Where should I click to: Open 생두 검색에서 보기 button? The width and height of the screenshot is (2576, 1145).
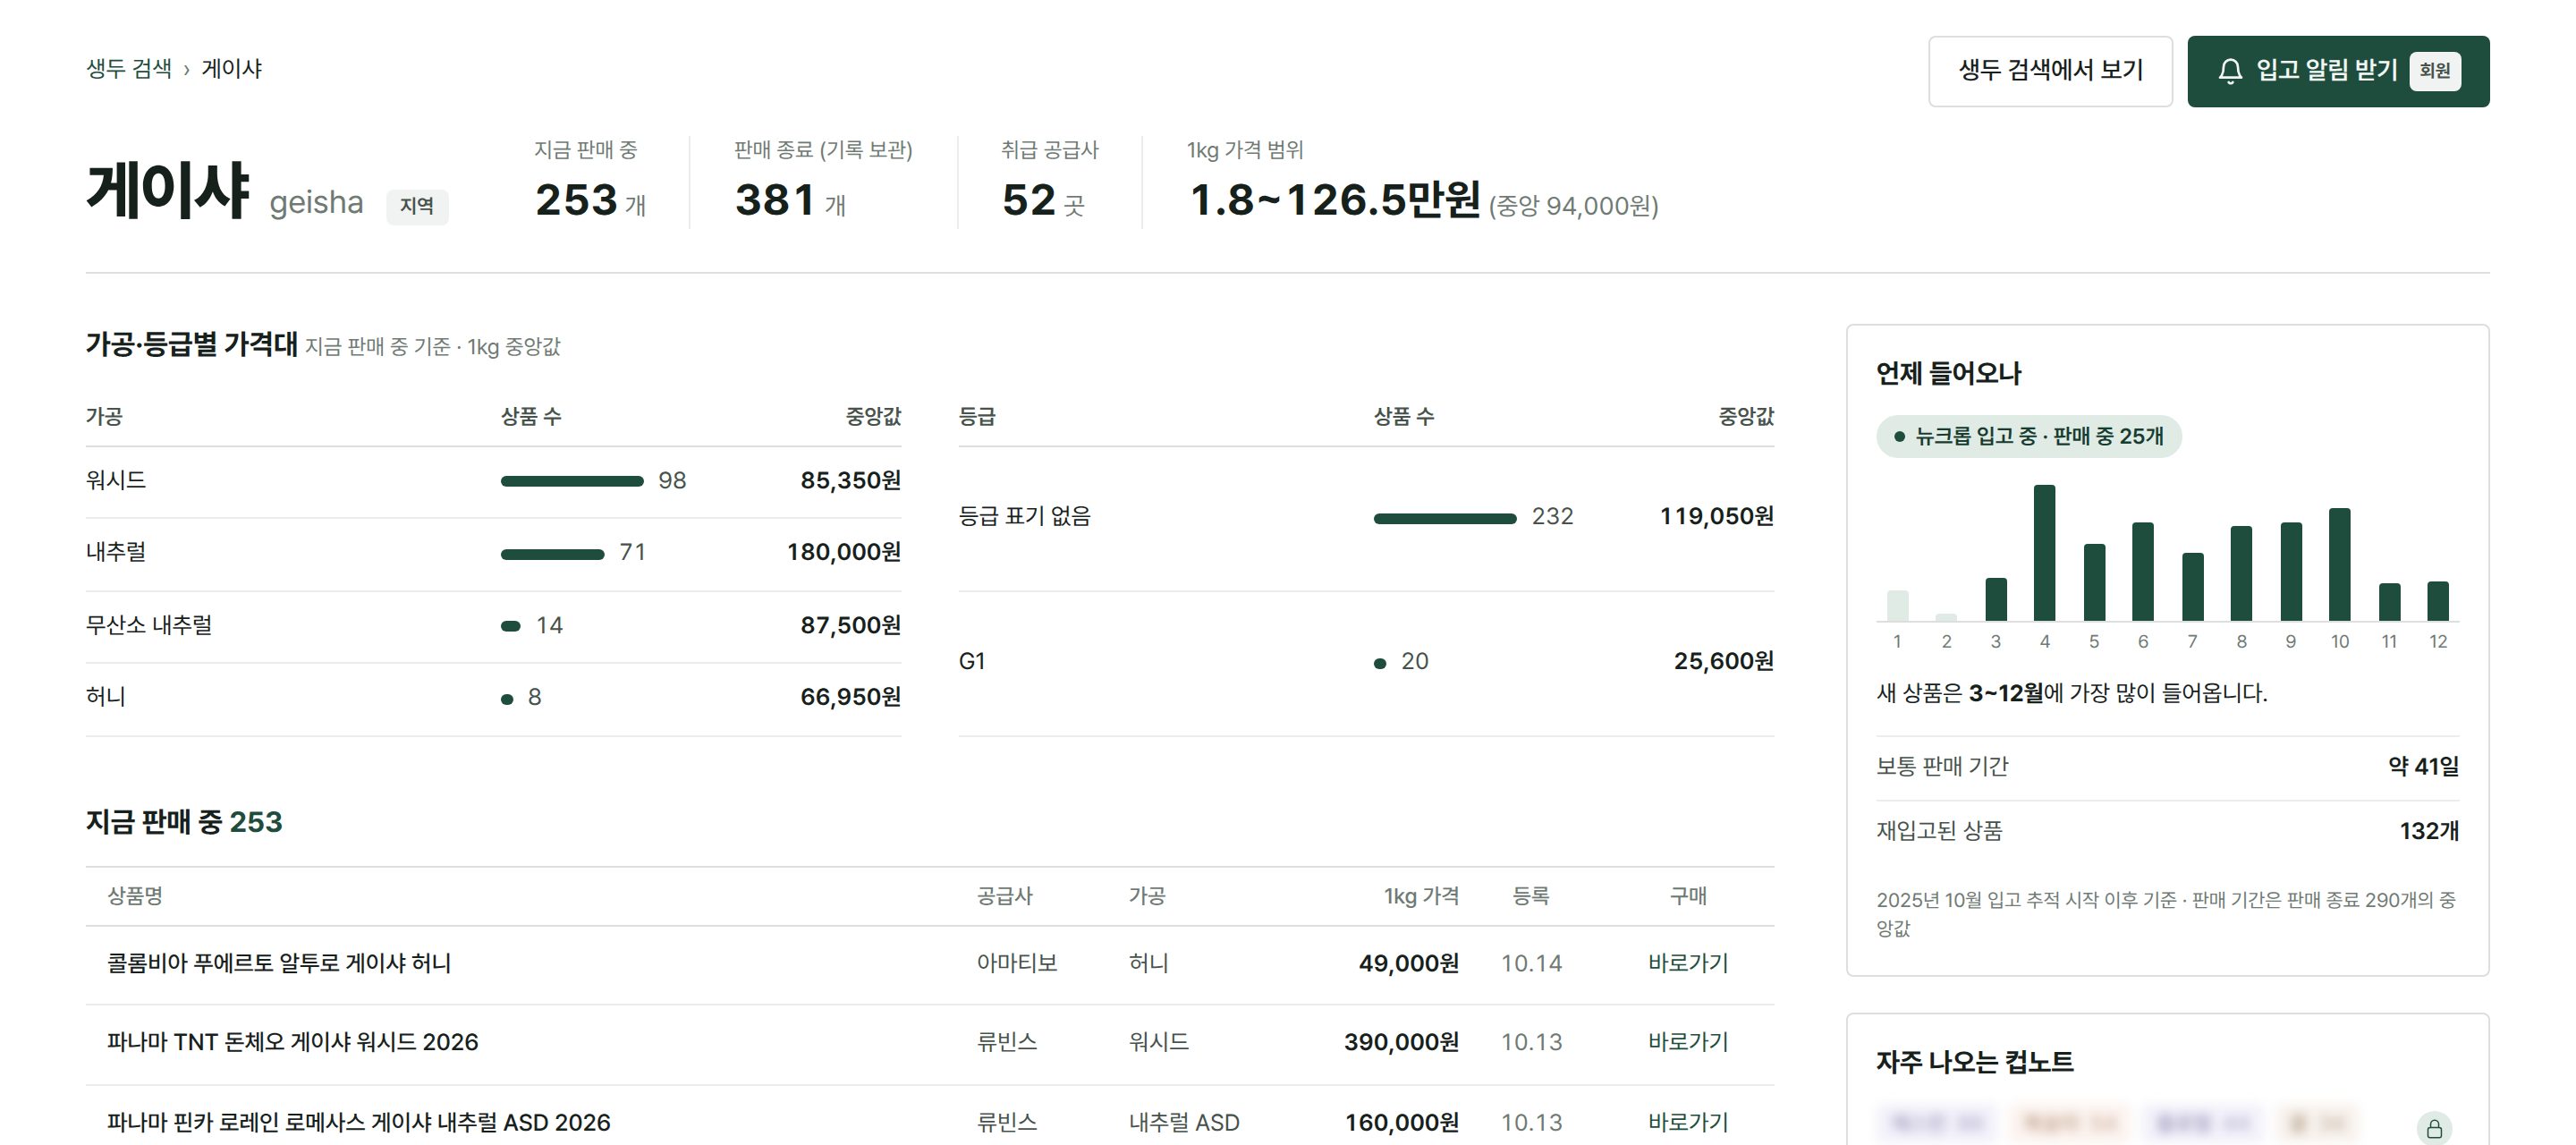[x=2050, y=71]
